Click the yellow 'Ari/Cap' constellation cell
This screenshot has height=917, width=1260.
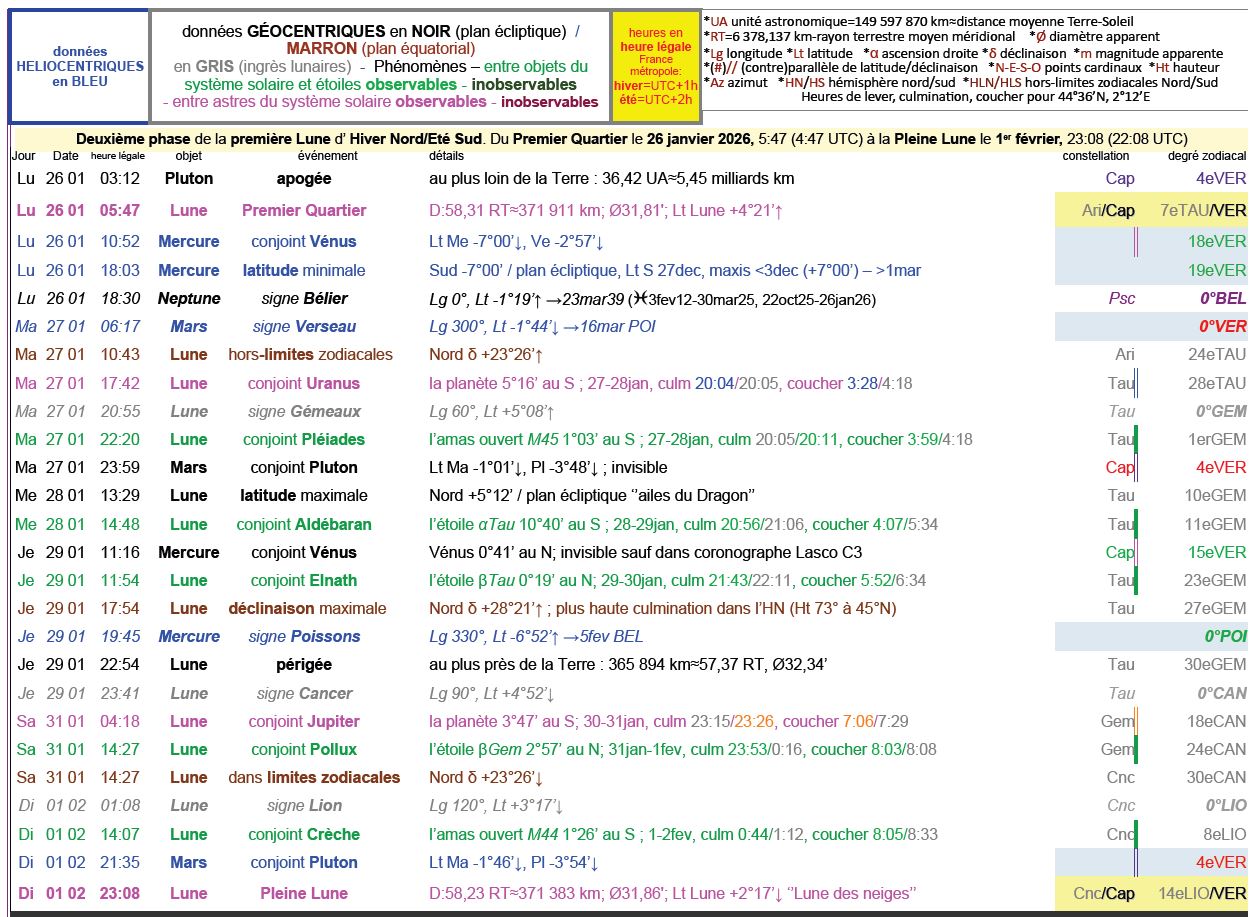pos(1108,210)
